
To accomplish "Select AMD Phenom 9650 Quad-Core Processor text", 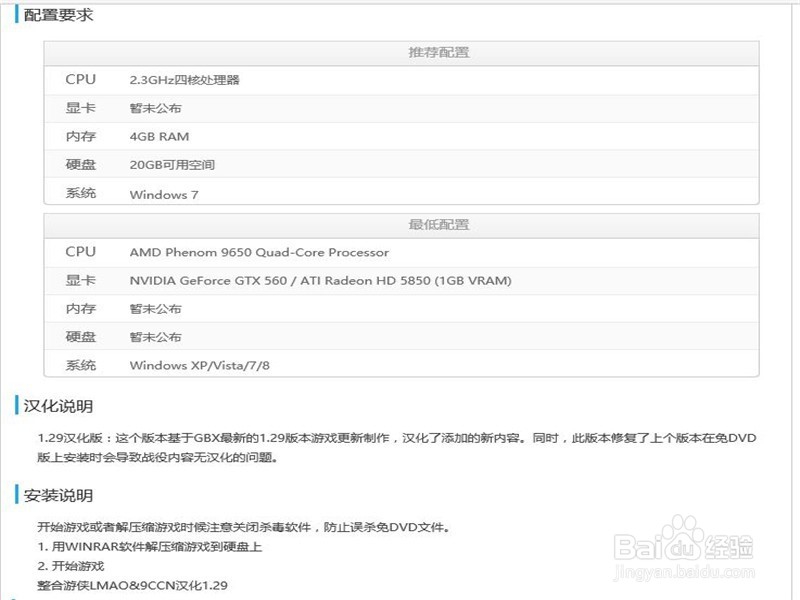I will 259,253.
